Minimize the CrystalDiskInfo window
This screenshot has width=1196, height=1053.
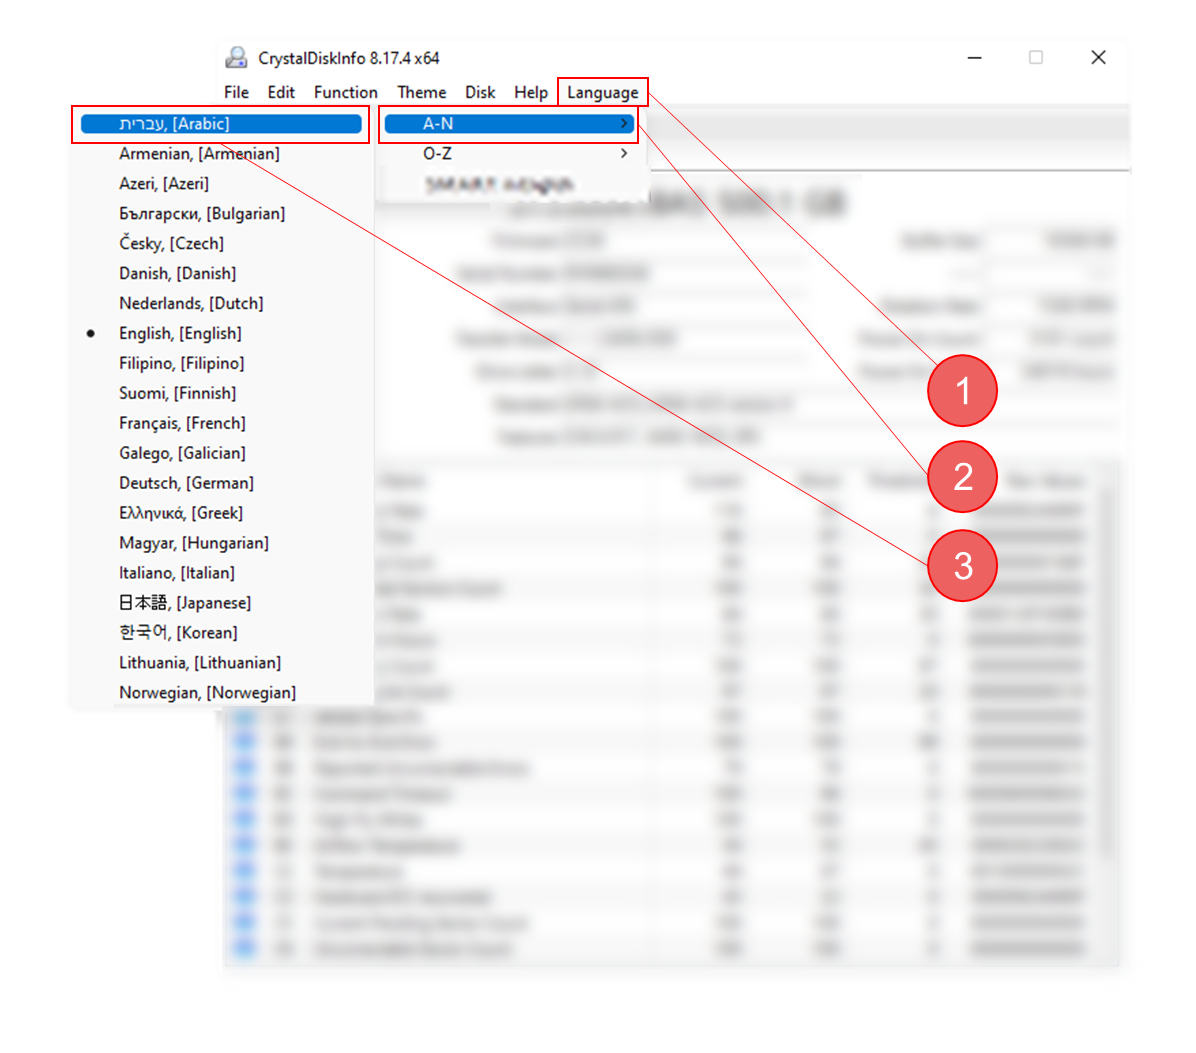974,58
